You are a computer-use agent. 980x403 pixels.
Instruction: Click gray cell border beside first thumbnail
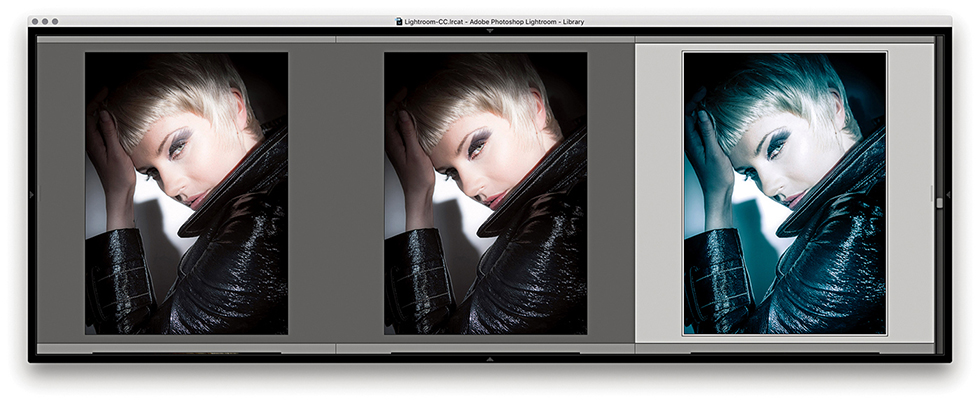click(x=60, y=193)
